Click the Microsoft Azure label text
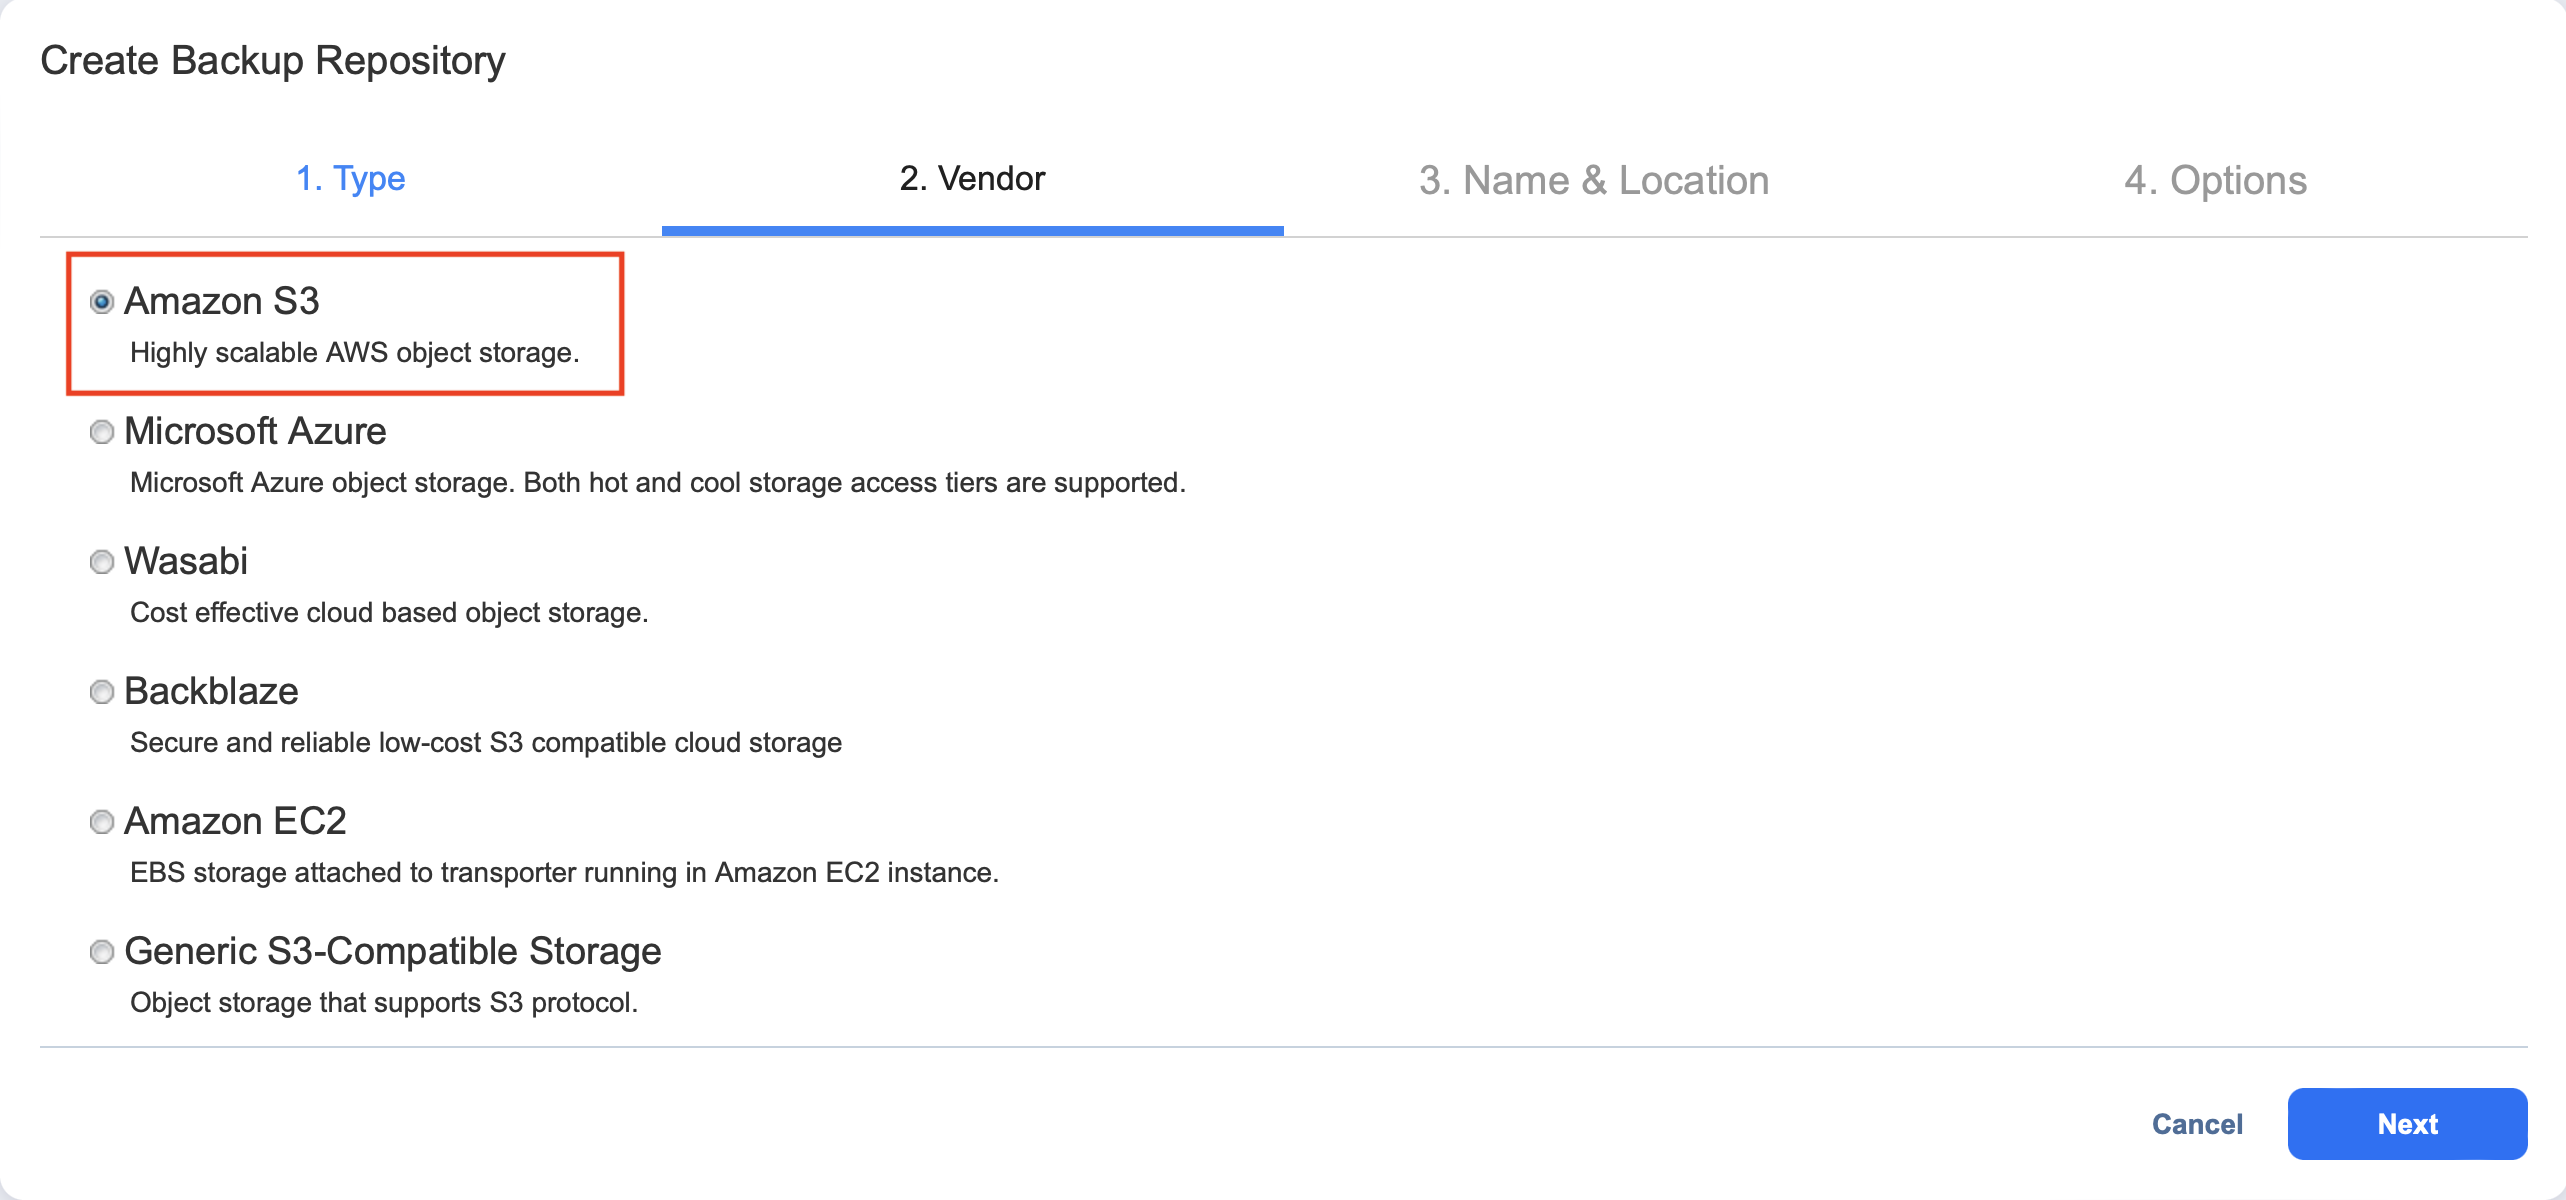Viewport: 2566px width, 1200px height. [255, 431]
